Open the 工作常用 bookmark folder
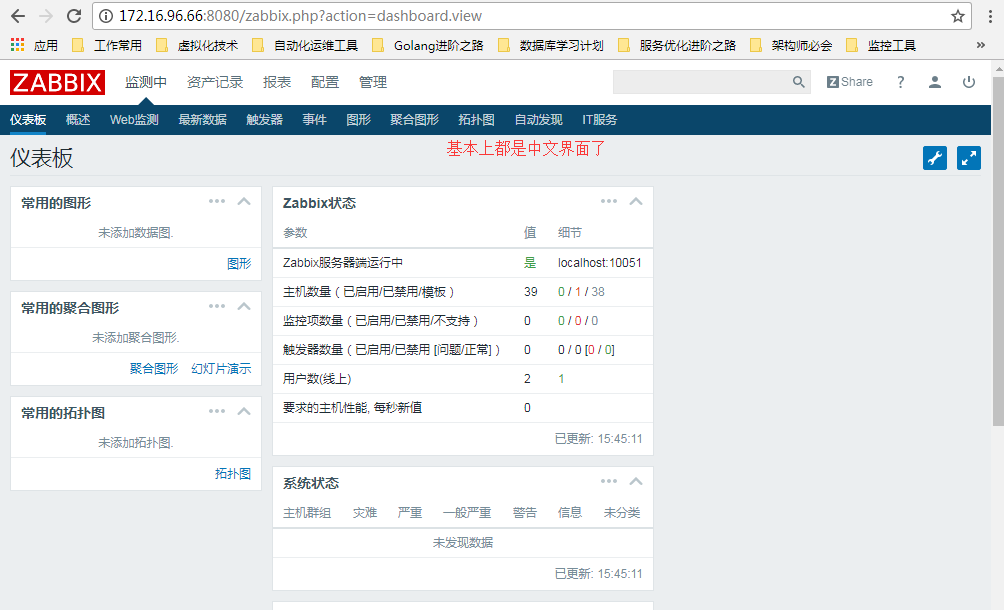The image size is (1004, 610). coord(107,45)
